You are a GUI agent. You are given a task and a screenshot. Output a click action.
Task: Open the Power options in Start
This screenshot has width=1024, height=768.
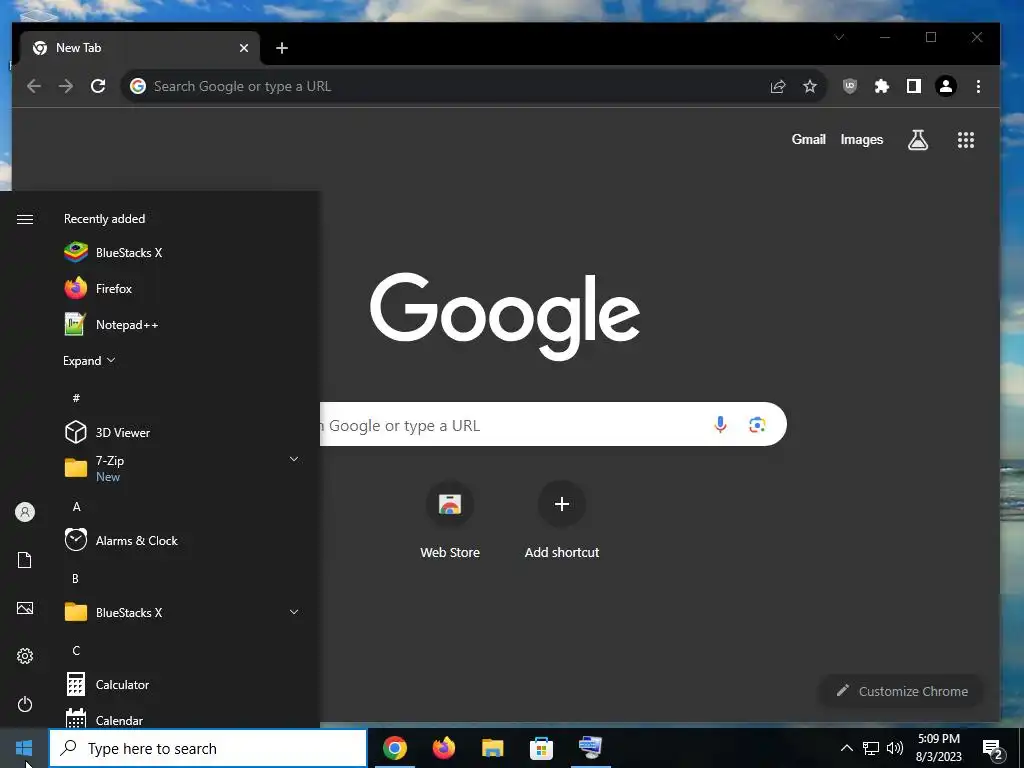pos(25,704)
